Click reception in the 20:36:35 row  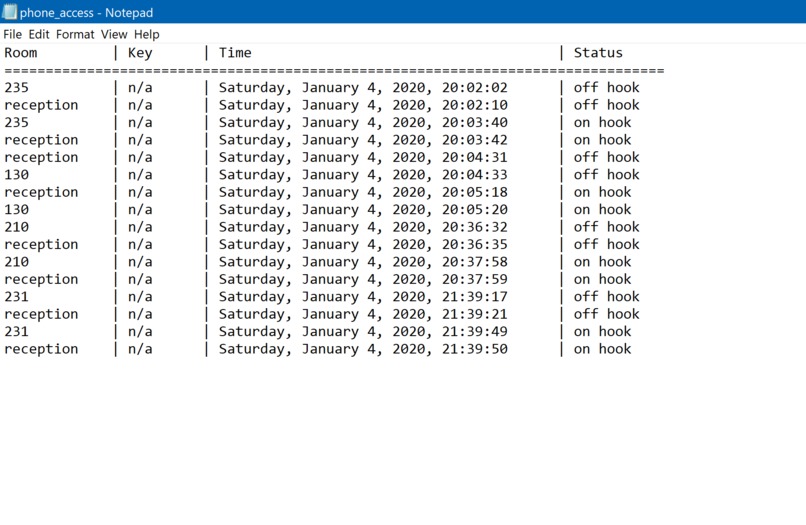pos(41,245)
